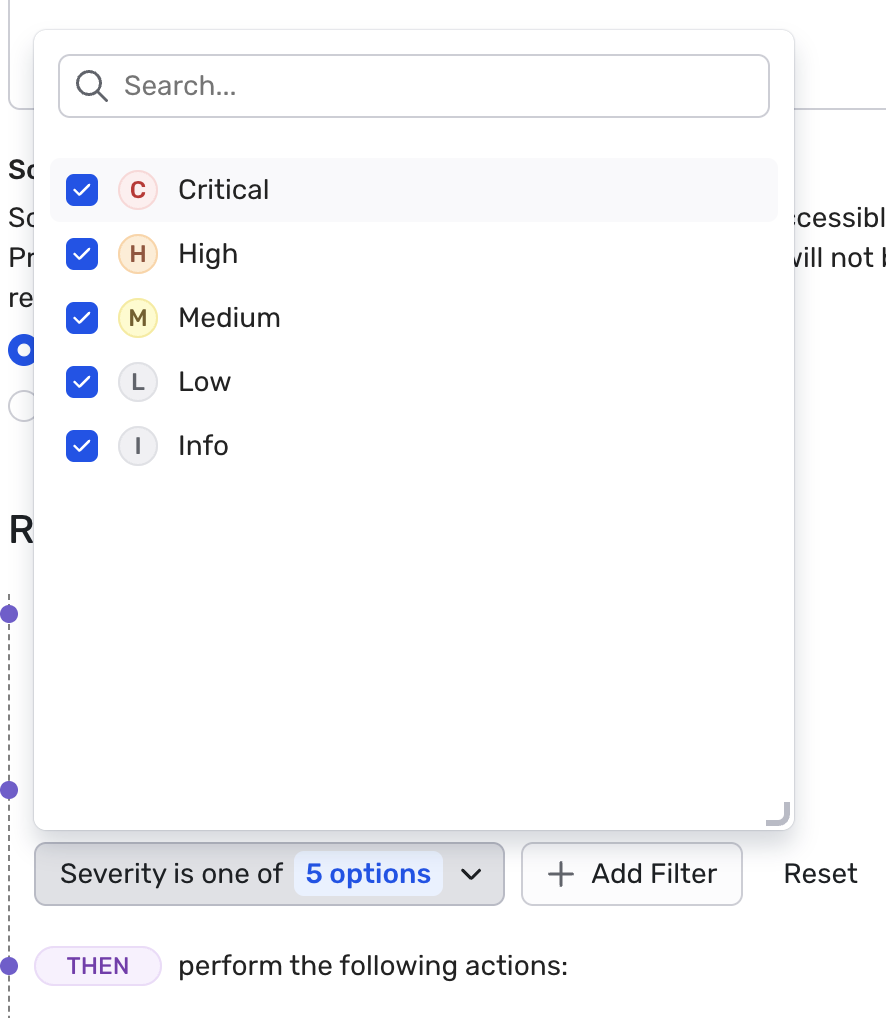Click the yellow M Medium severity badge
Viewport: 886px width, 1018px height.
(x=138, y=318)
